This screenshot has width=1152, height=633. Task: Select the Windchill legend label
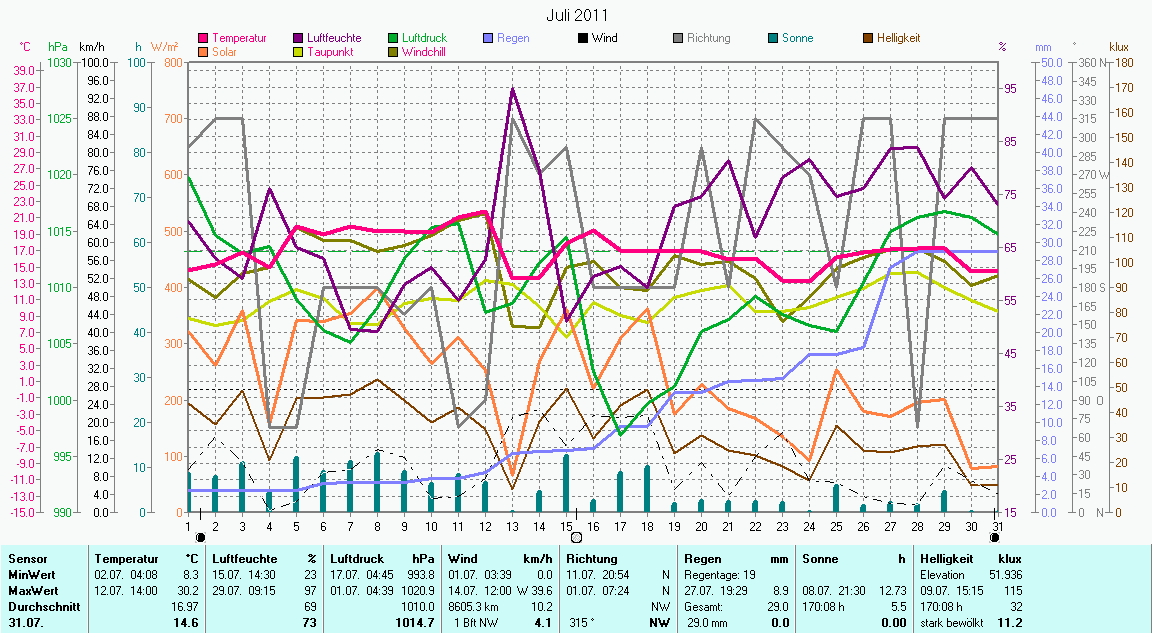tap(425, 52)
